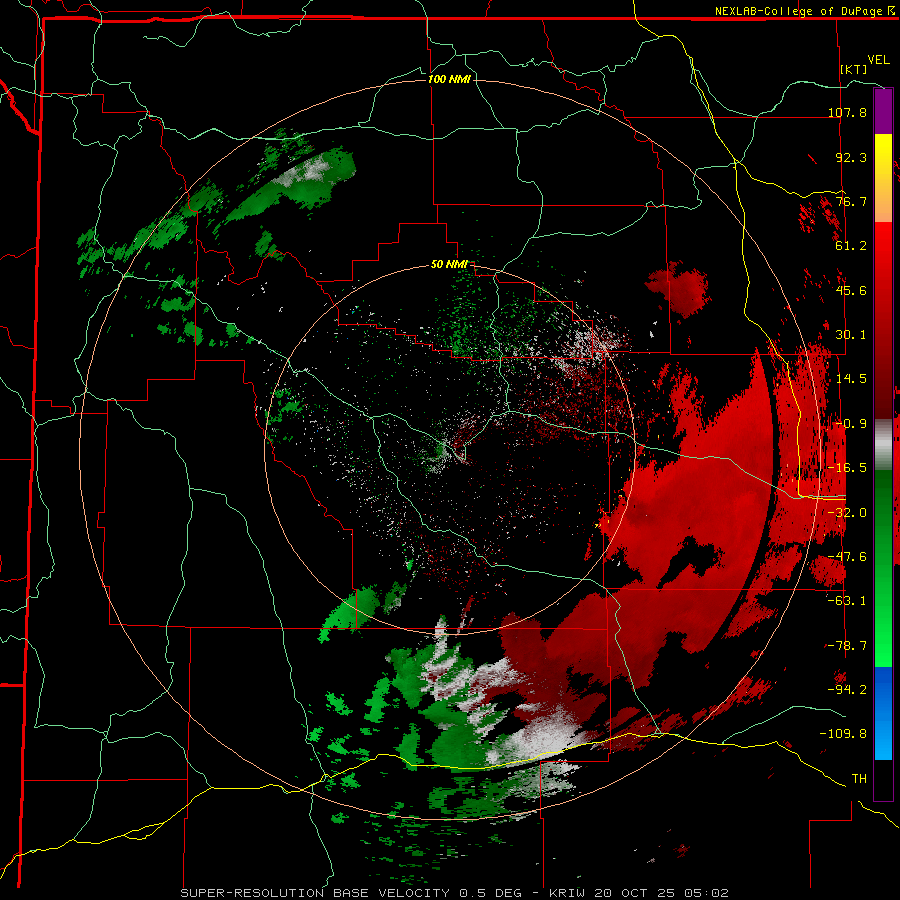Click the NEXLAB-College of DuPage watermark text
The image size is (900, 900).
click(x=805, y=11)
